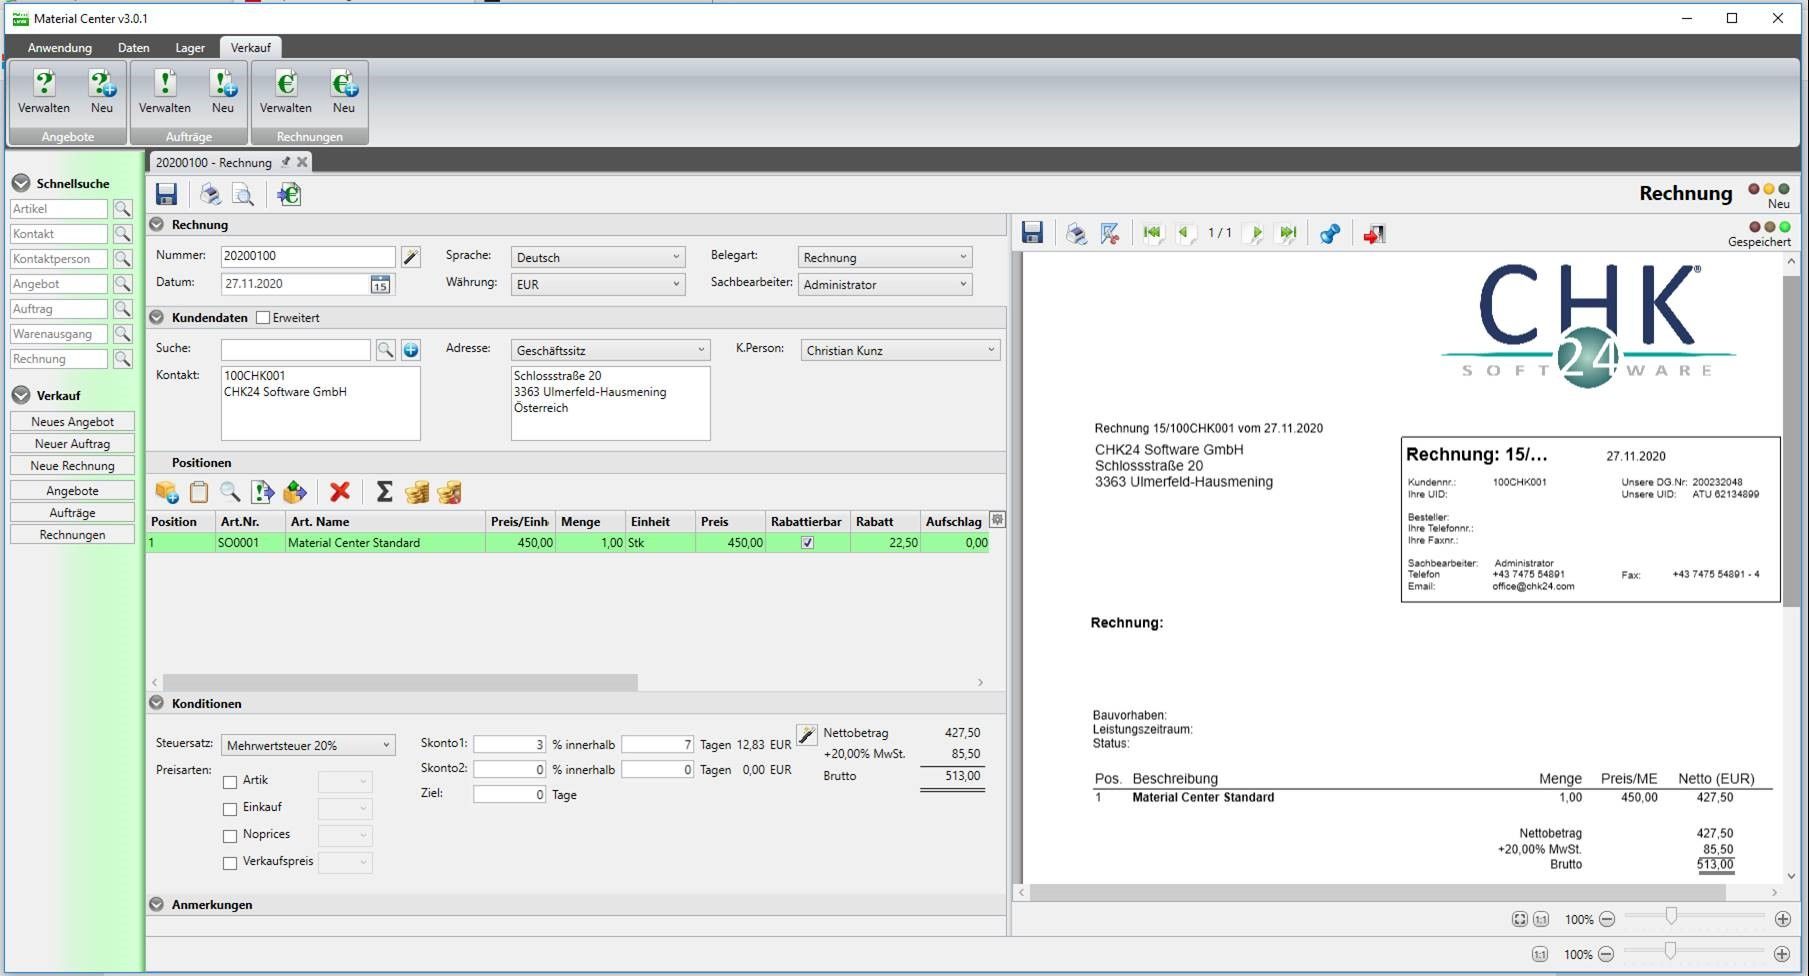Open the Datum calendar picker
The width and height of the screenshot is (1809, 976).
[380, 284]
